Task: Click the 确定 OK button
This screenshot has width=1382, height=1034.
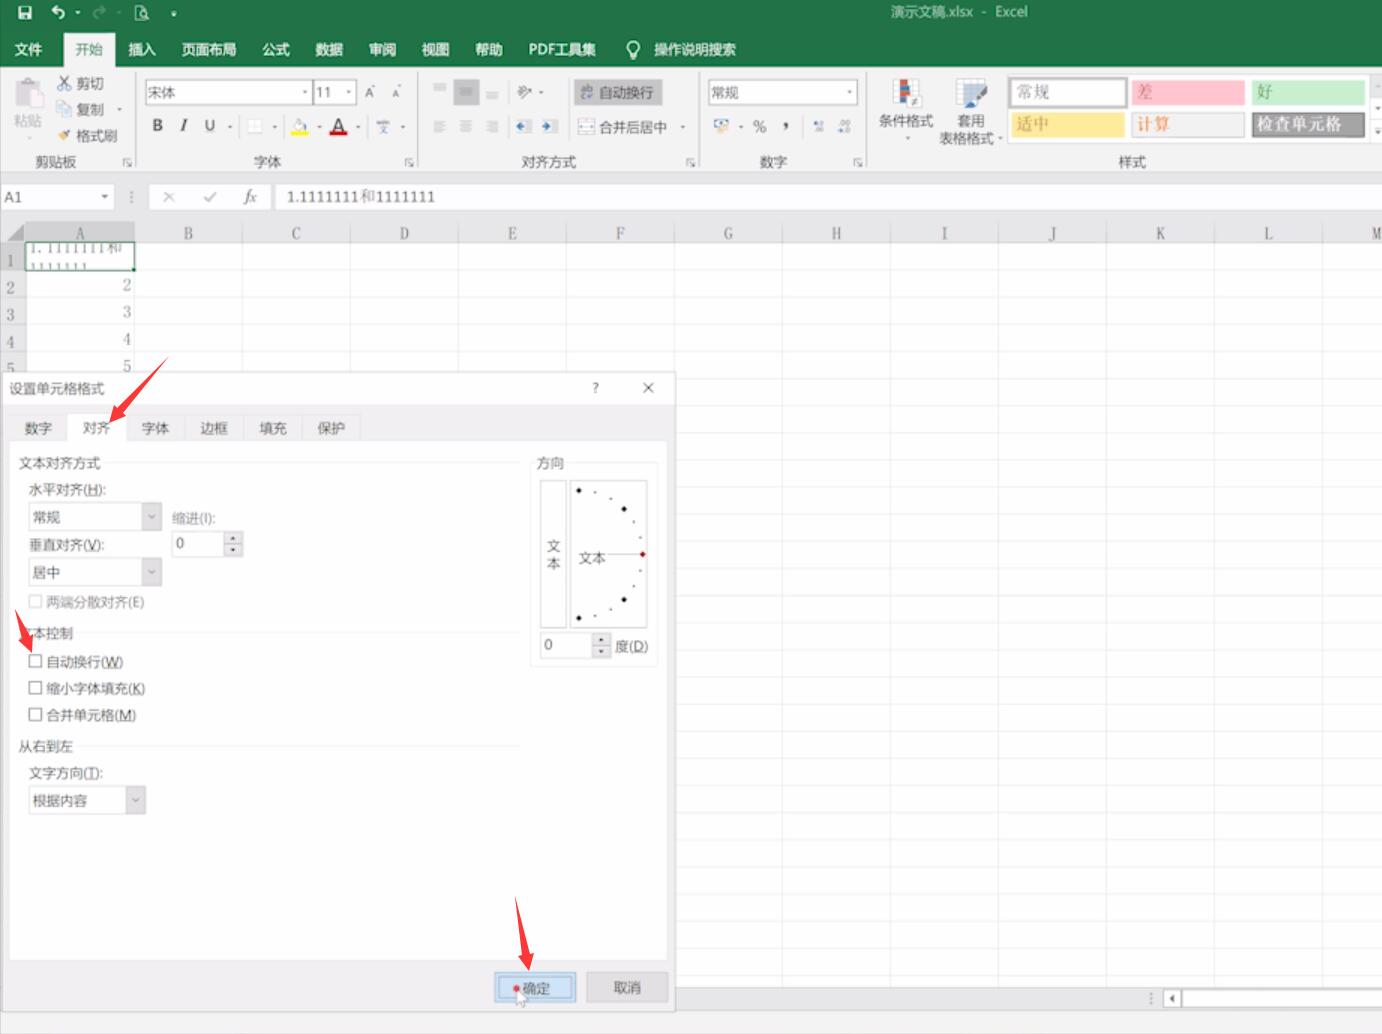Action: [535, 988]
